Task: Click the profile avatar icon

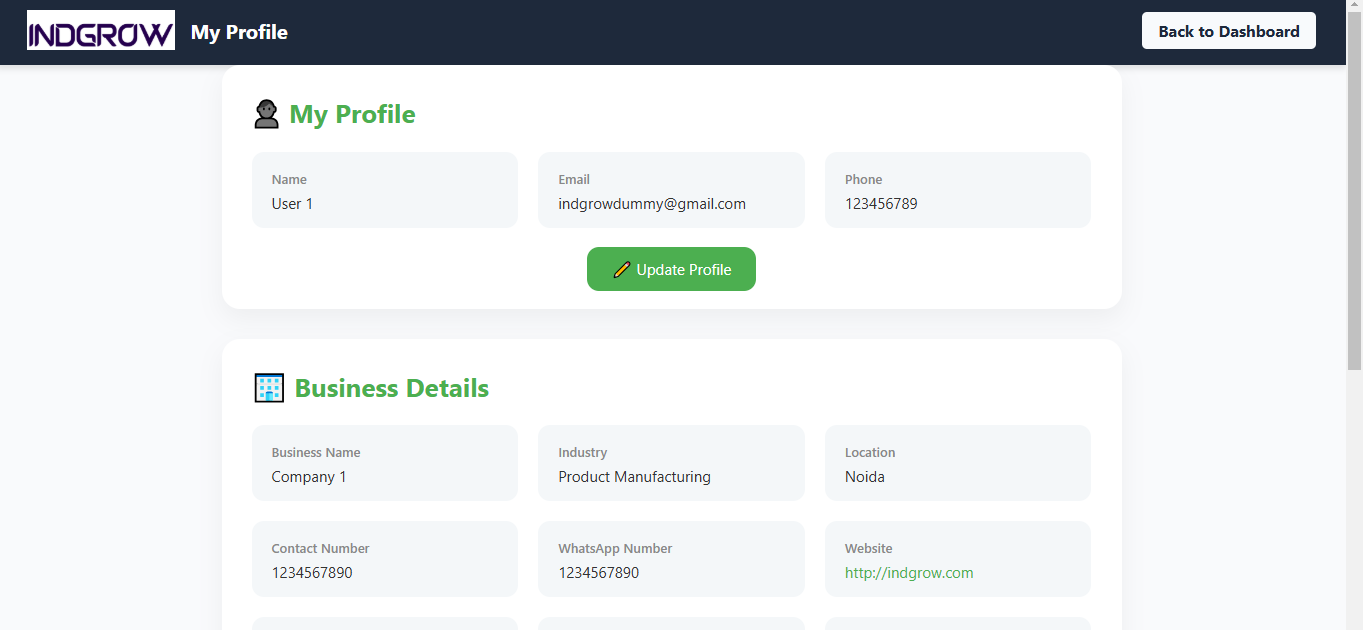Action: 266,114
